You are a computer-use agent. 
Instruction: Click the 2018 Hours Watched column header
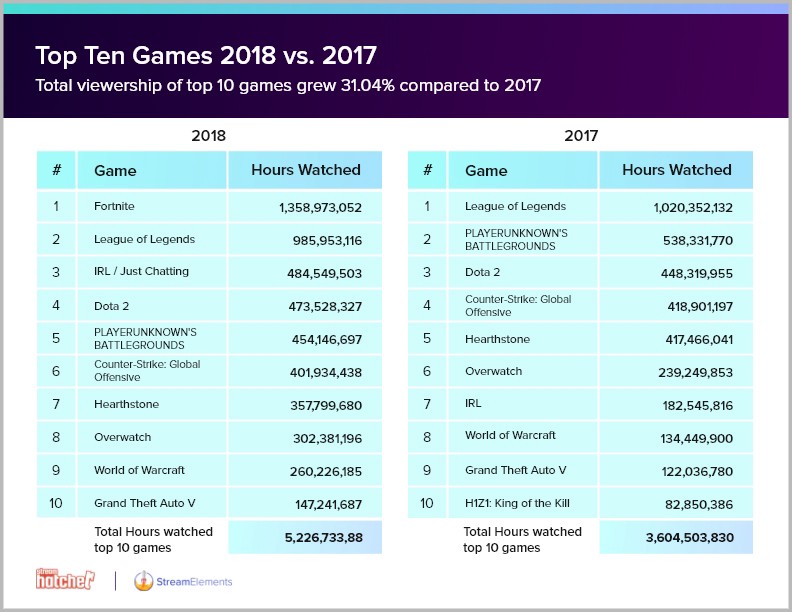[304, 170]
